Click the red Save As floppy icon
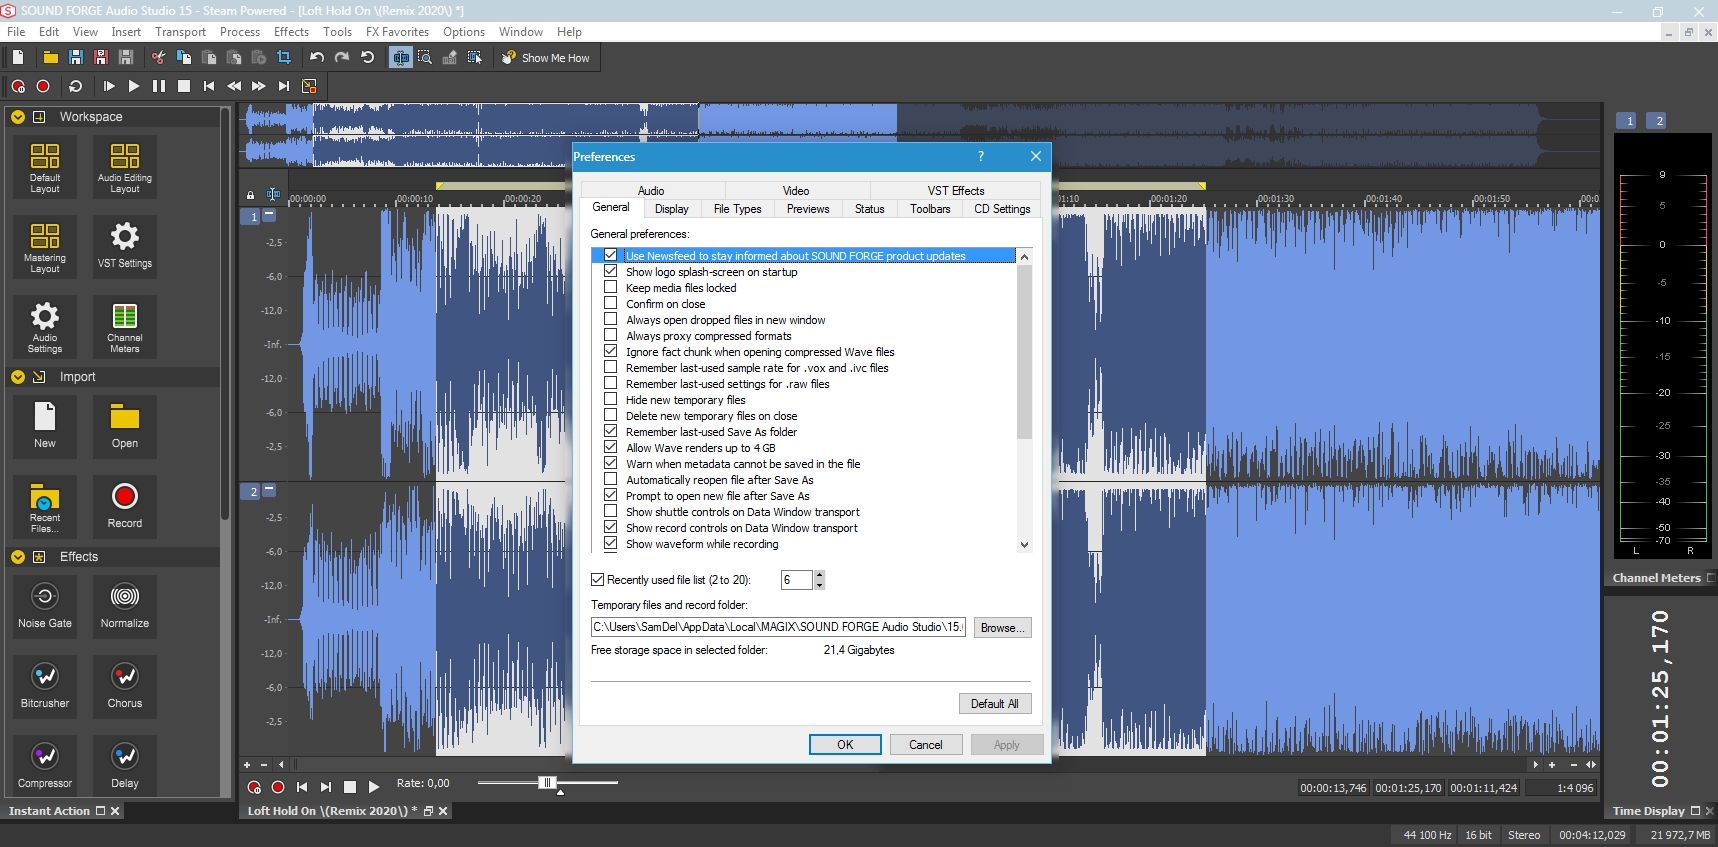This screenshot has width=1718, height=847. click(100, 58)
